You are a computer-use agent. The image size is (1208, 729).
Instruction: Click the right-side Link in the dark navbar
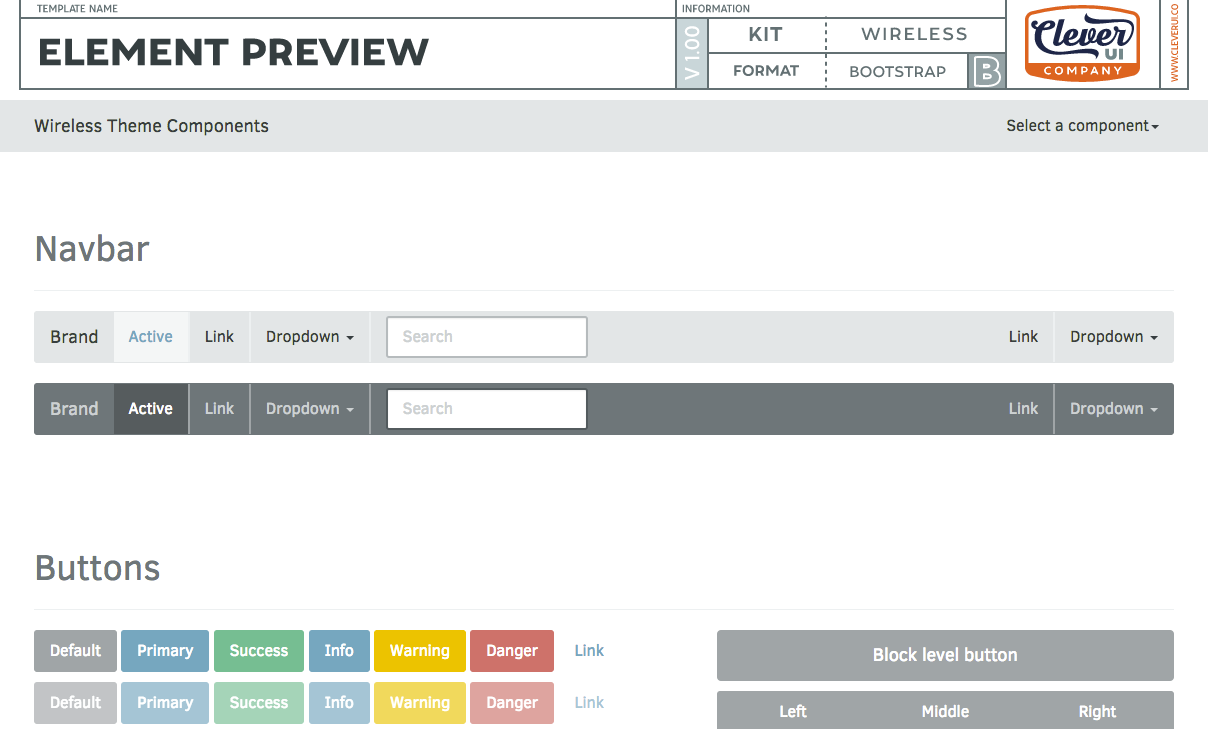click(x=1023, y=408)
